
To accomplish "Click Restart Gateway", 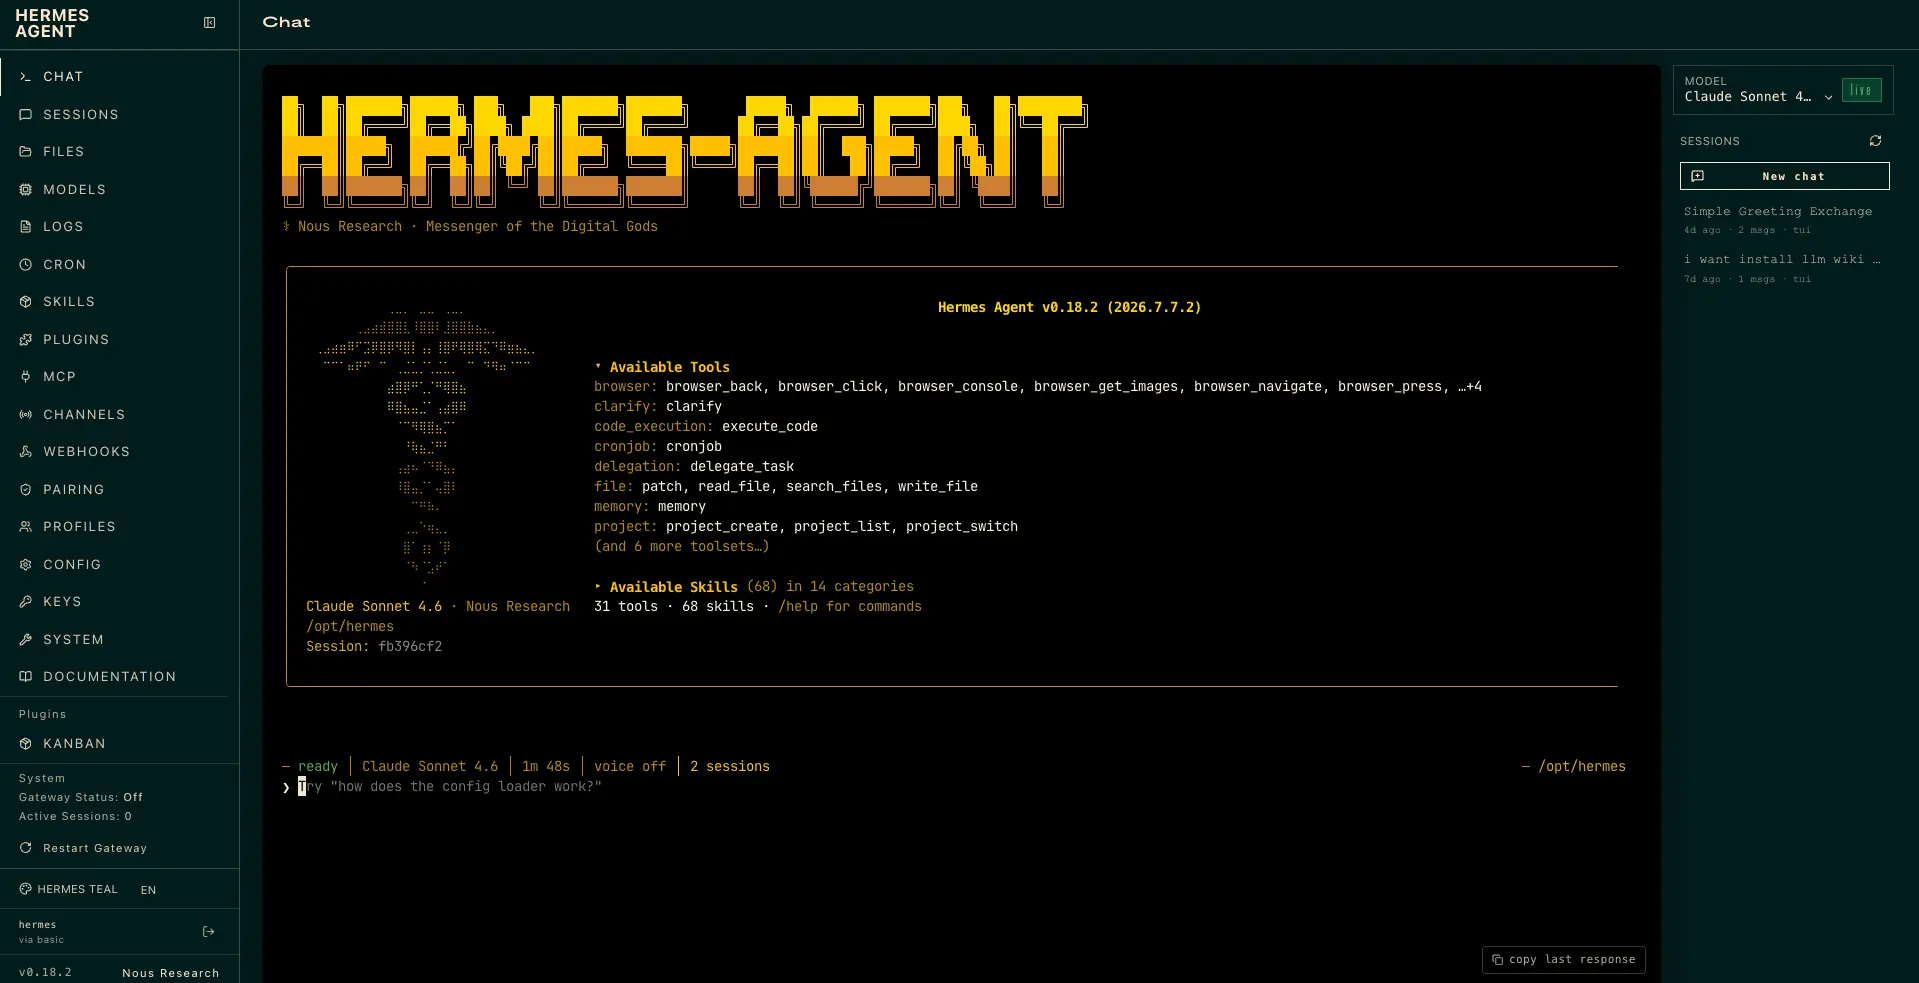I will [84, 848].
